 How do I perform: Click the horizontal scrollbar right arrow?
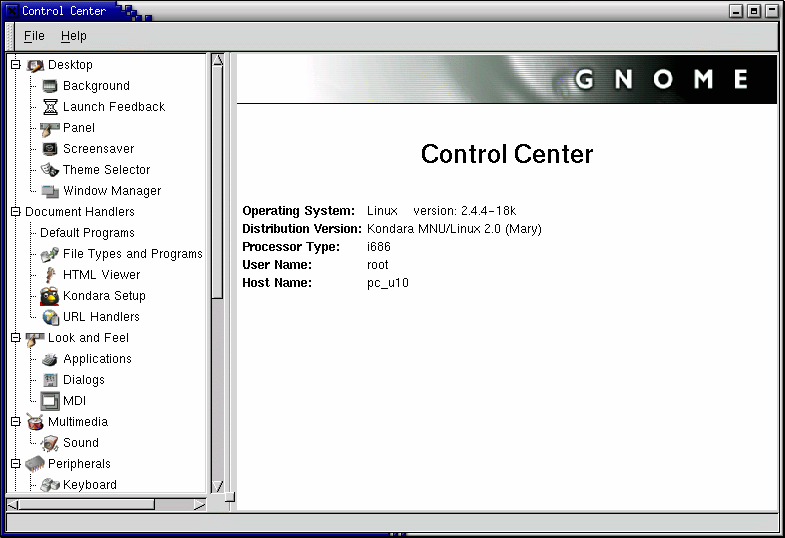199,504
